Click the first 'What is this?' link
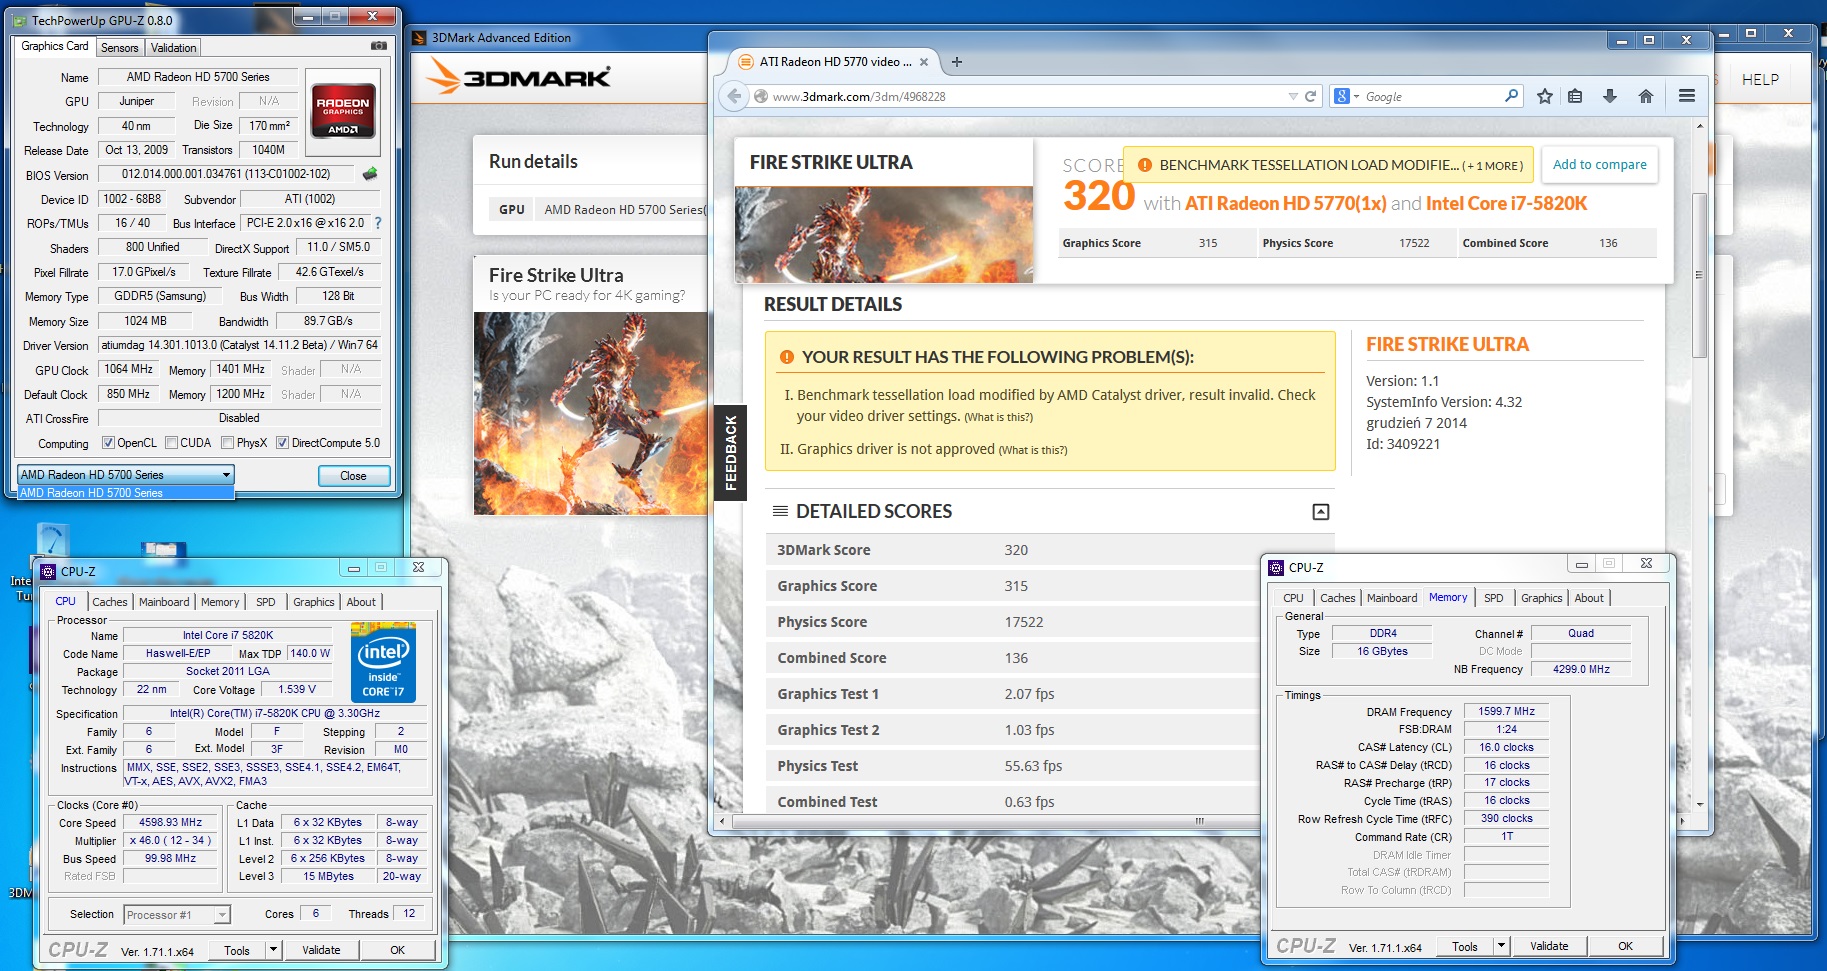This screenshot has height=971, width=1827. pos(998,417)
